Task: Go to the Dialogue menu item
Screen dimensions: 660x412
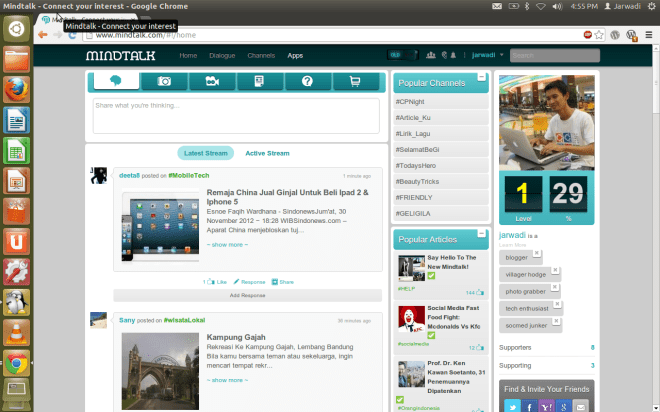Action: pos(222,55)
